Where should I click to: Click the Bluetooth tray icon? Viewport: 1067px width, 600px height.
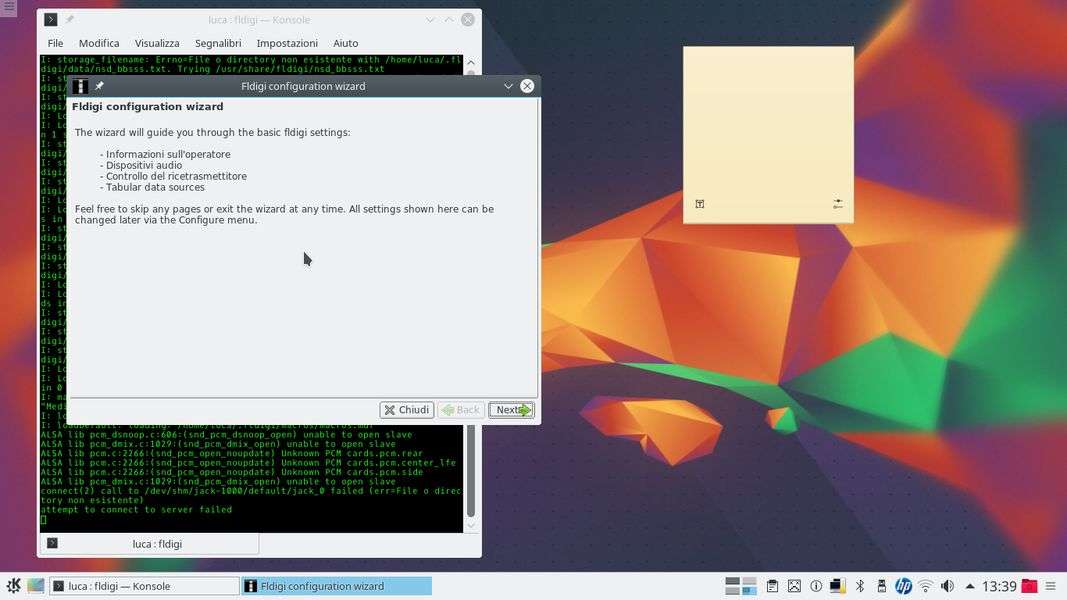(859, 586)
